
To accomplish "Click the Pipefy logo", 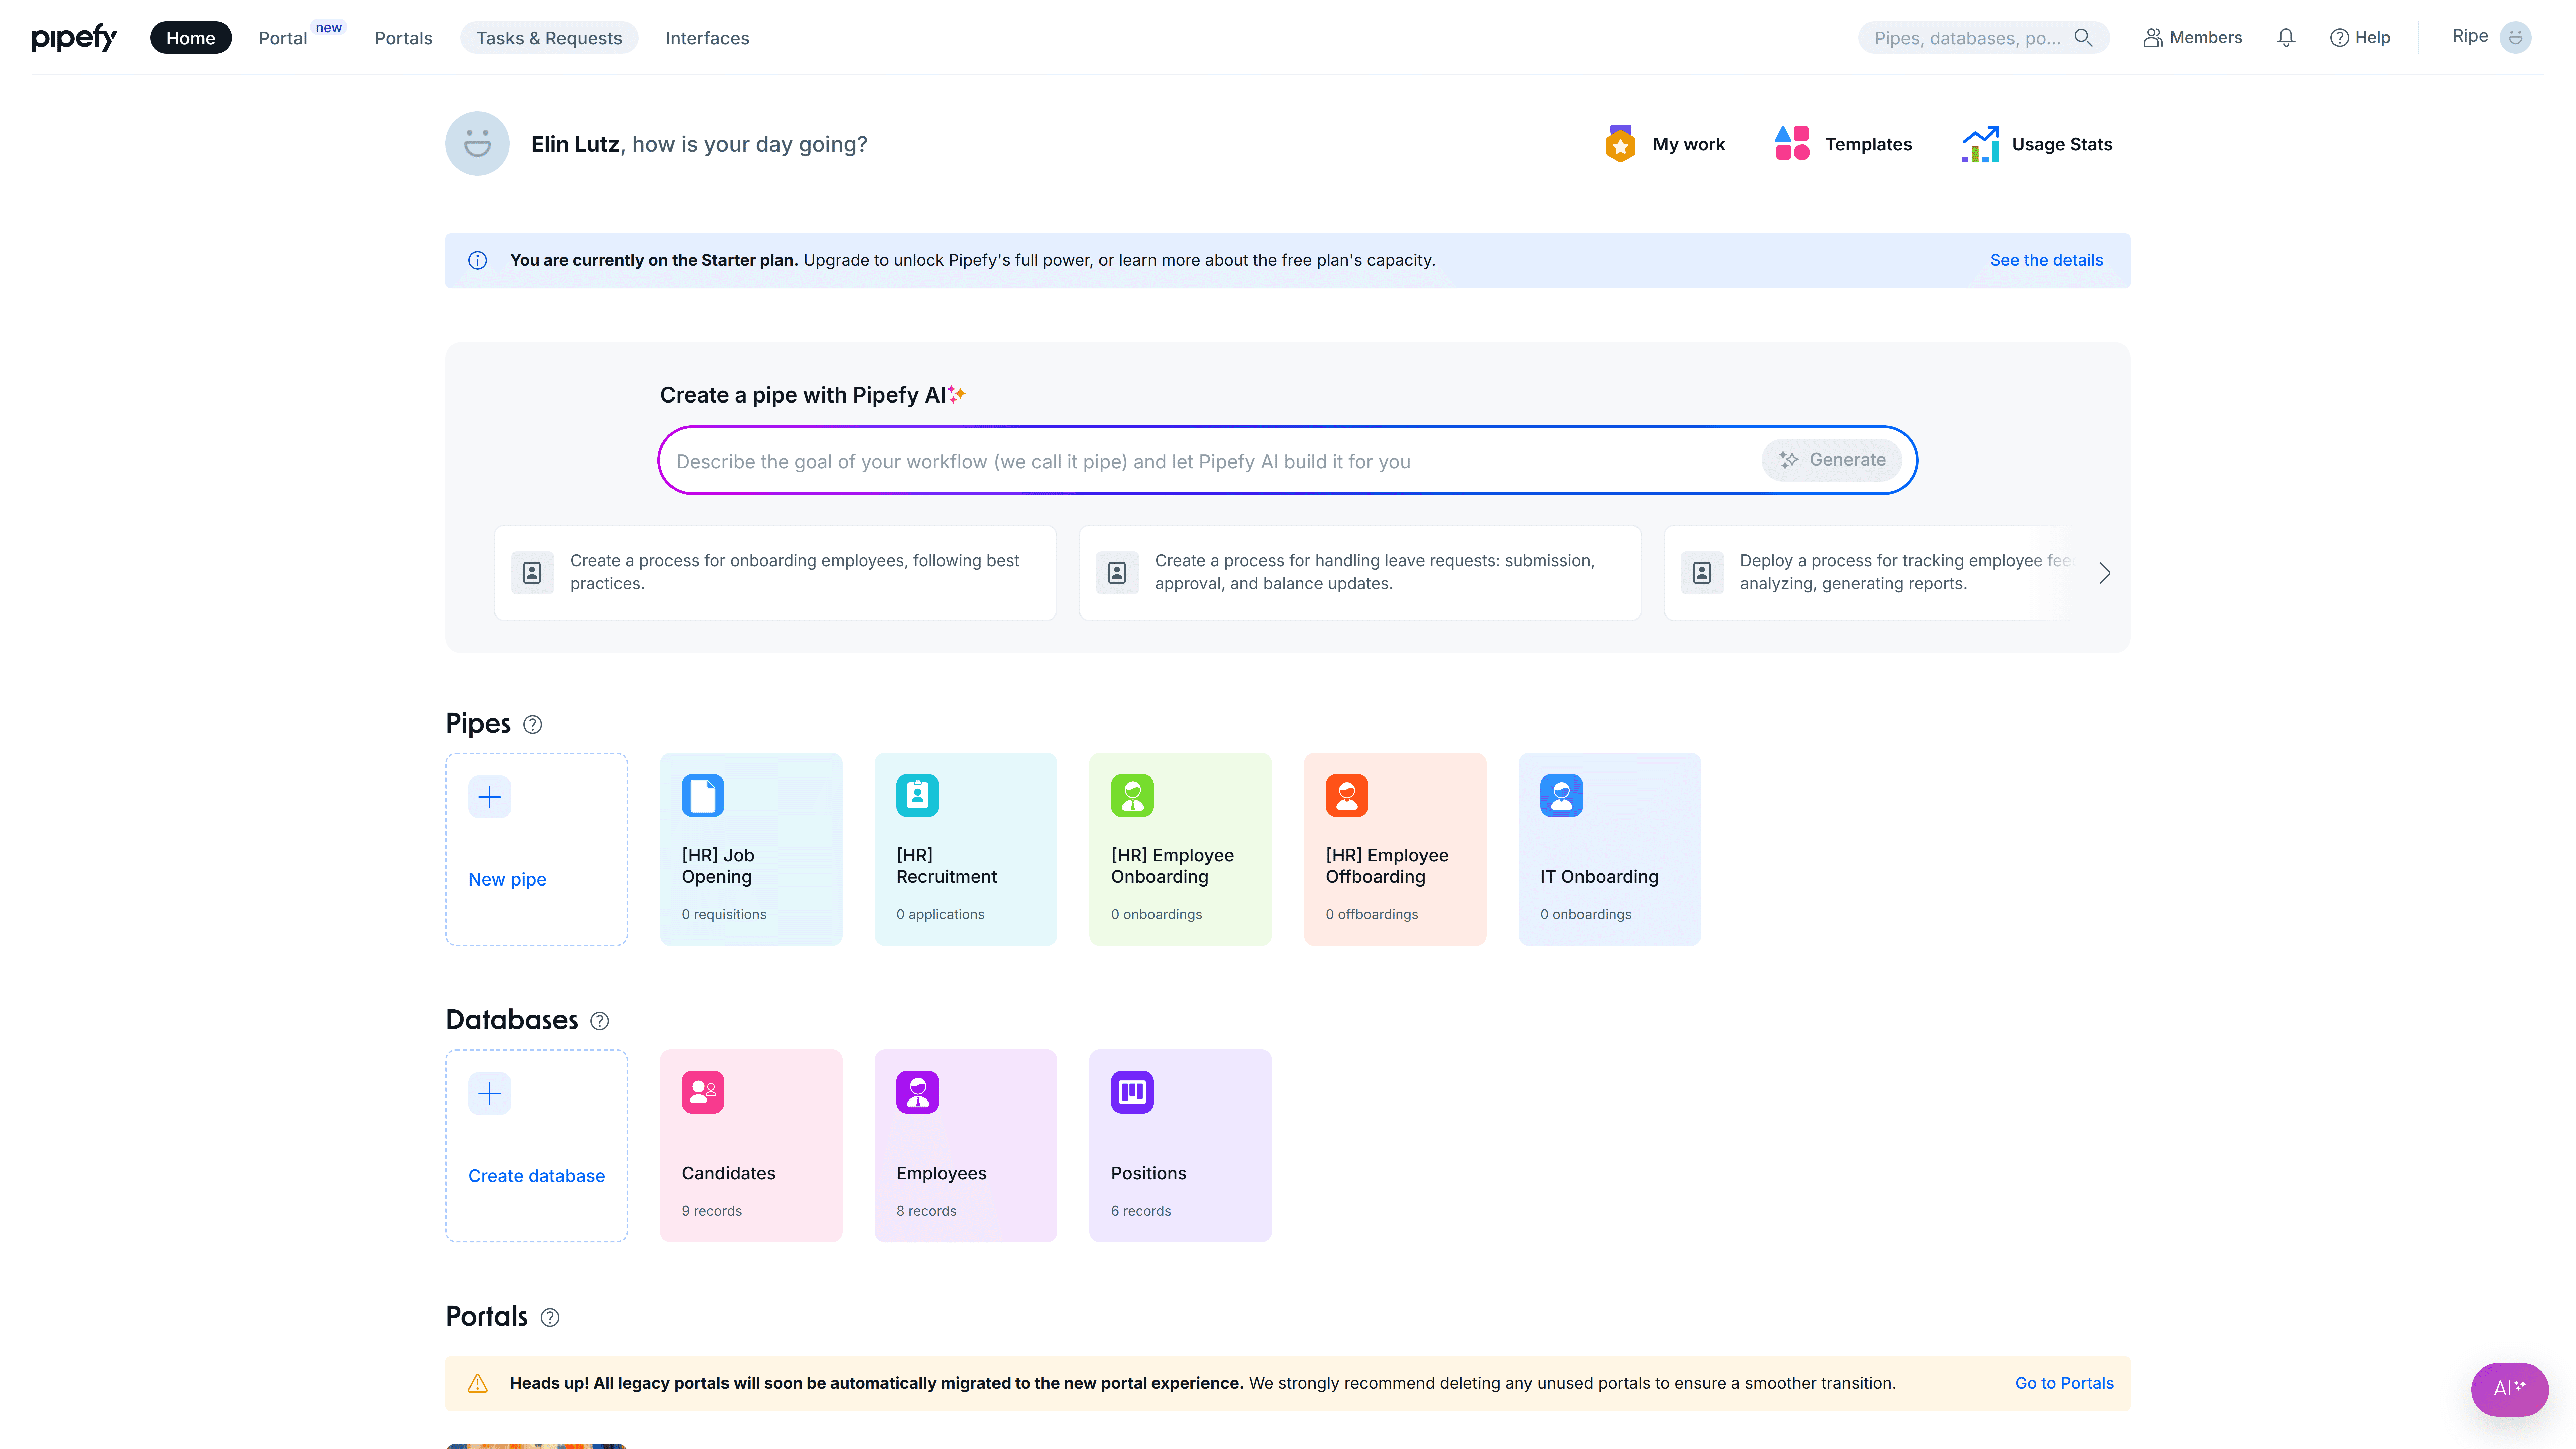I will 74,38.
